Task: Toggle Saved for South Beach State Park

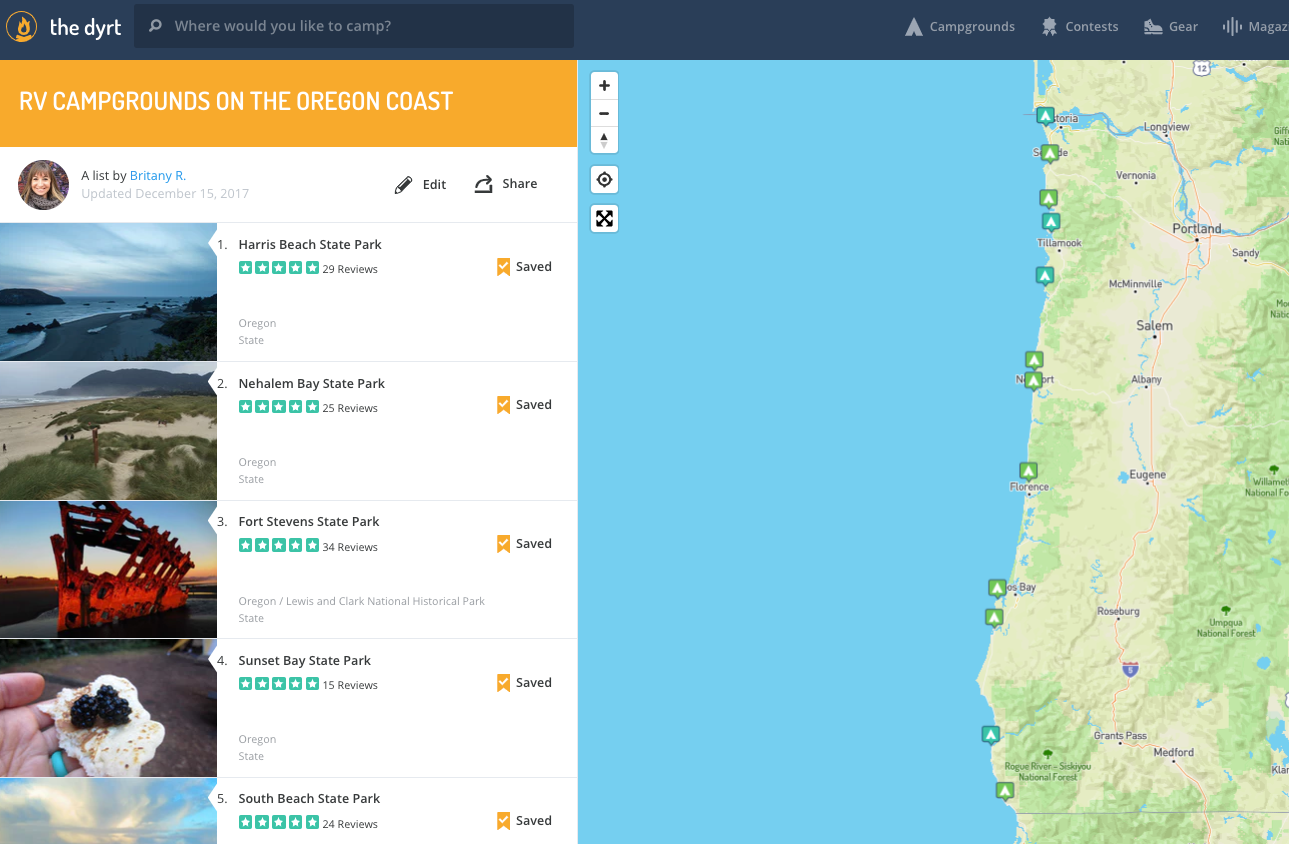Action: tap(524, 821)
